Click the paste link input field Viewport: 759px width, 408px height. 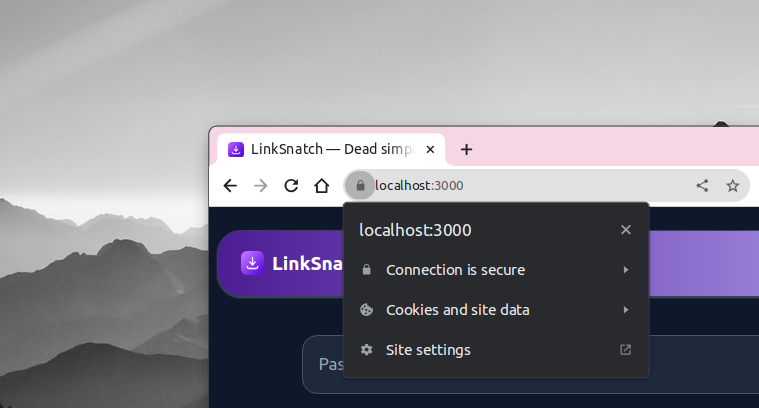(x=530, y=364)
